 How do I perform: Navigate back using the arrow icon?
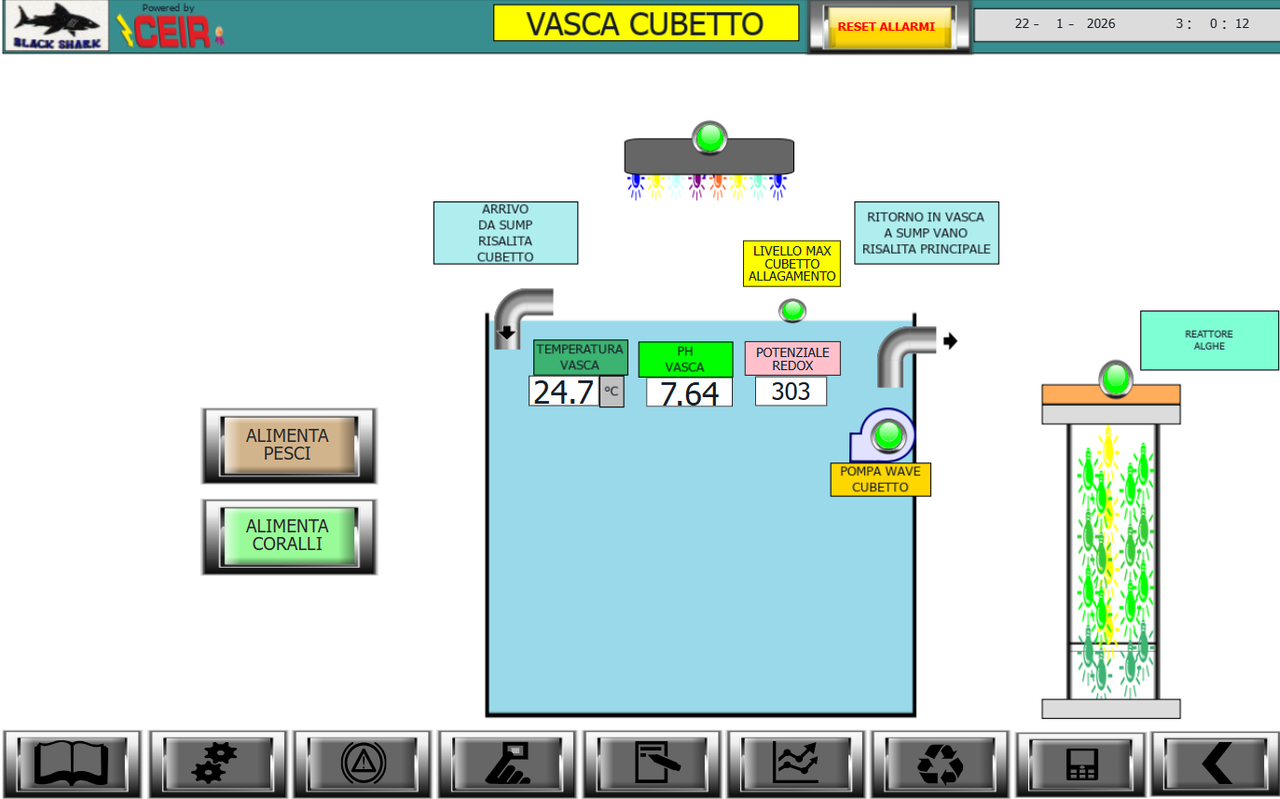[x=1216, y=762]
